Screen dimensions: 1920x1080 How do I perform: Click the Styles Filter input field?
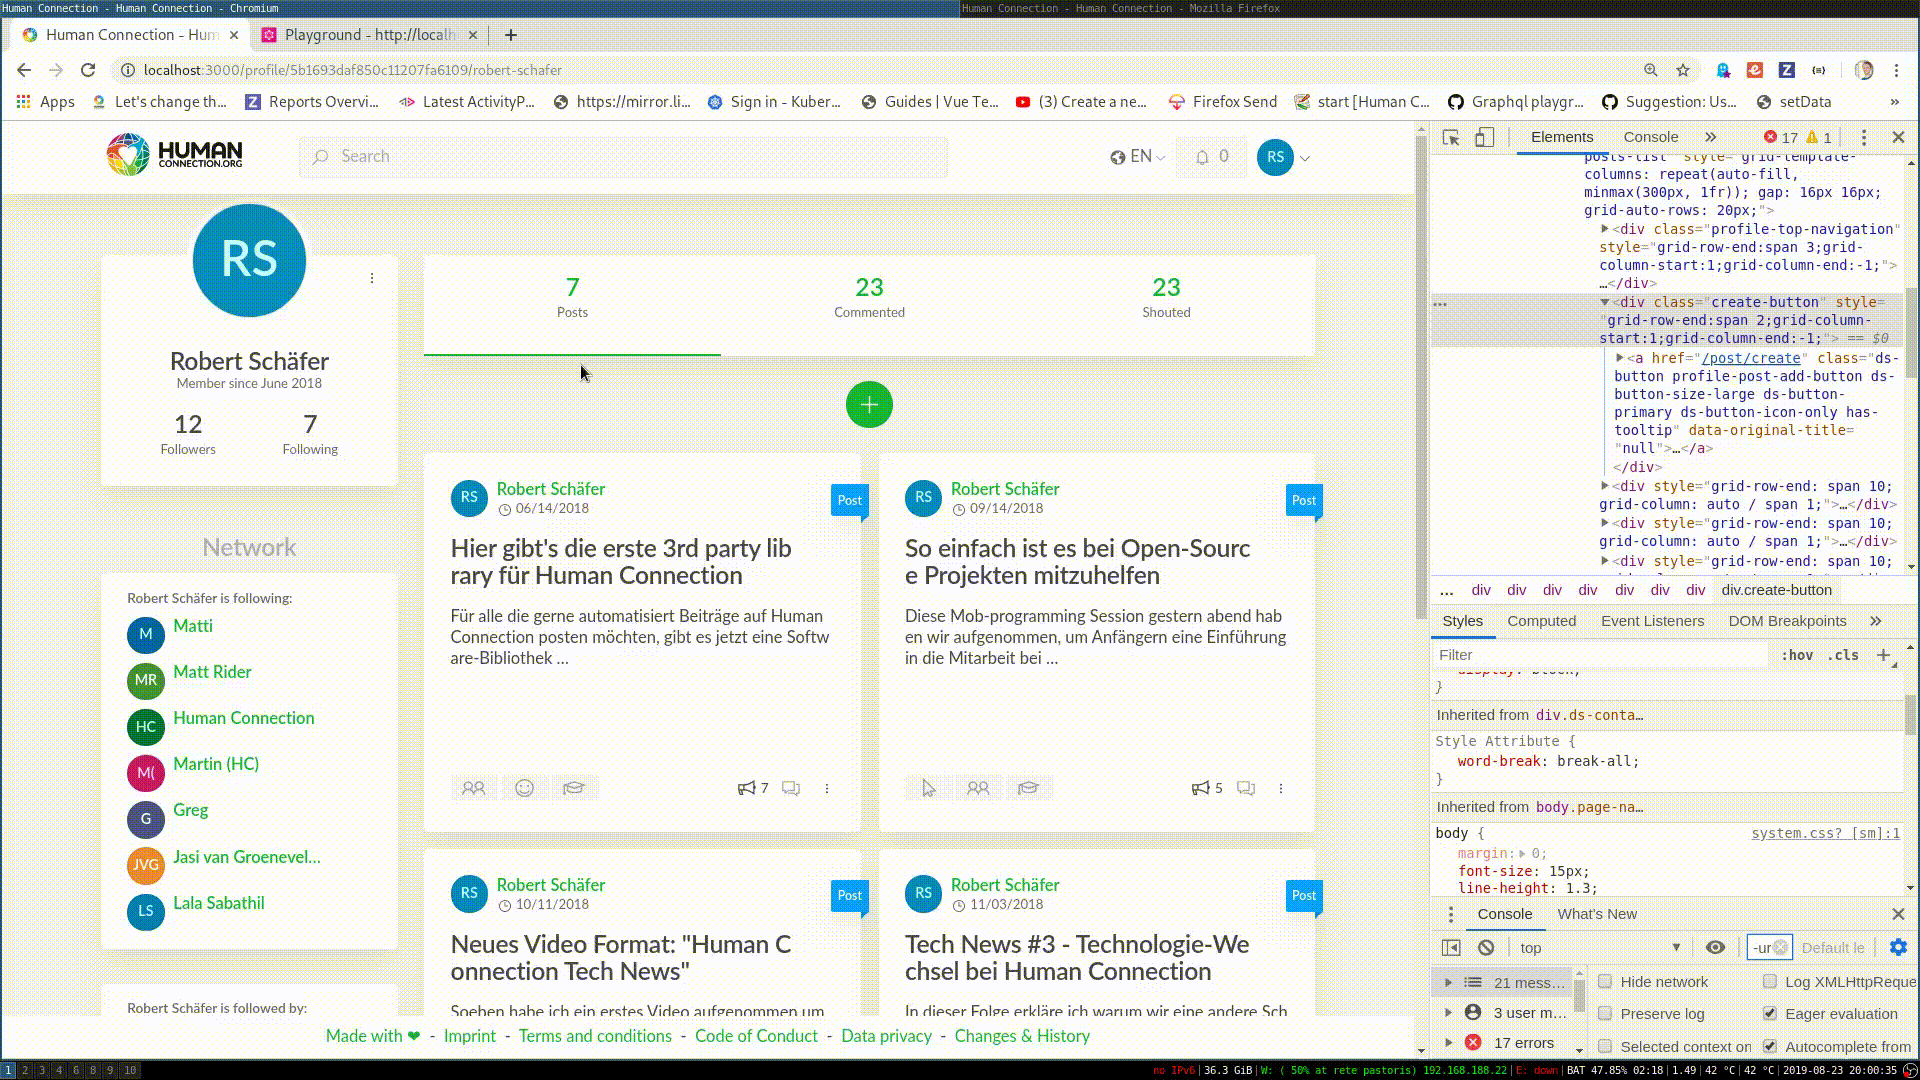(x=1600, y=655)
